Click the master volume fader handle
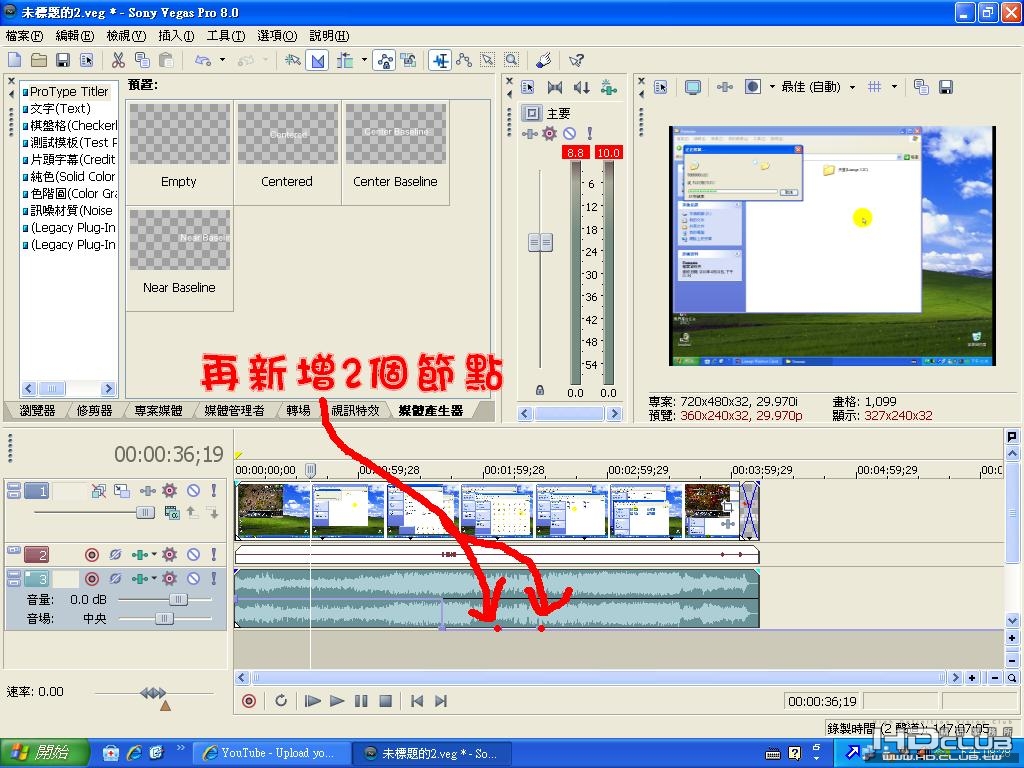The height and width of the screenshot is (768, 1024). [x=540, y=243]
